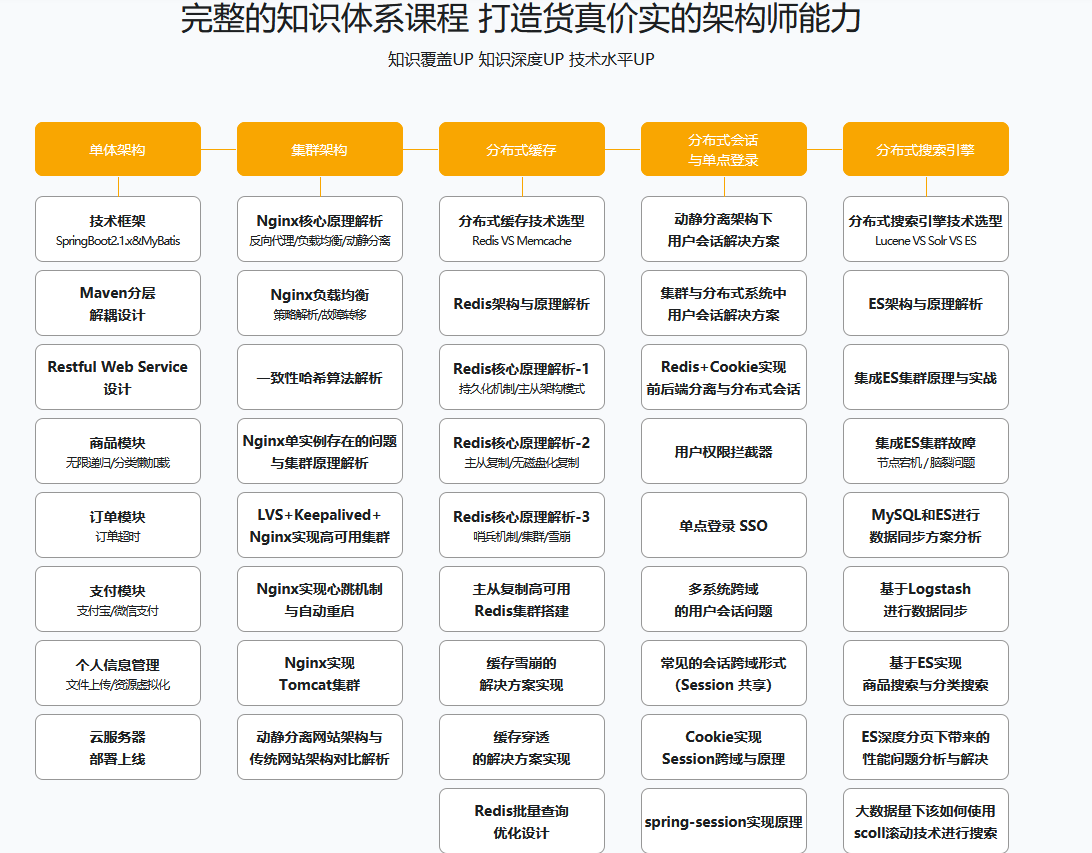Select the 基于Logstash进行数据同步 box
Screen dimensions: 1092x853
926,599
